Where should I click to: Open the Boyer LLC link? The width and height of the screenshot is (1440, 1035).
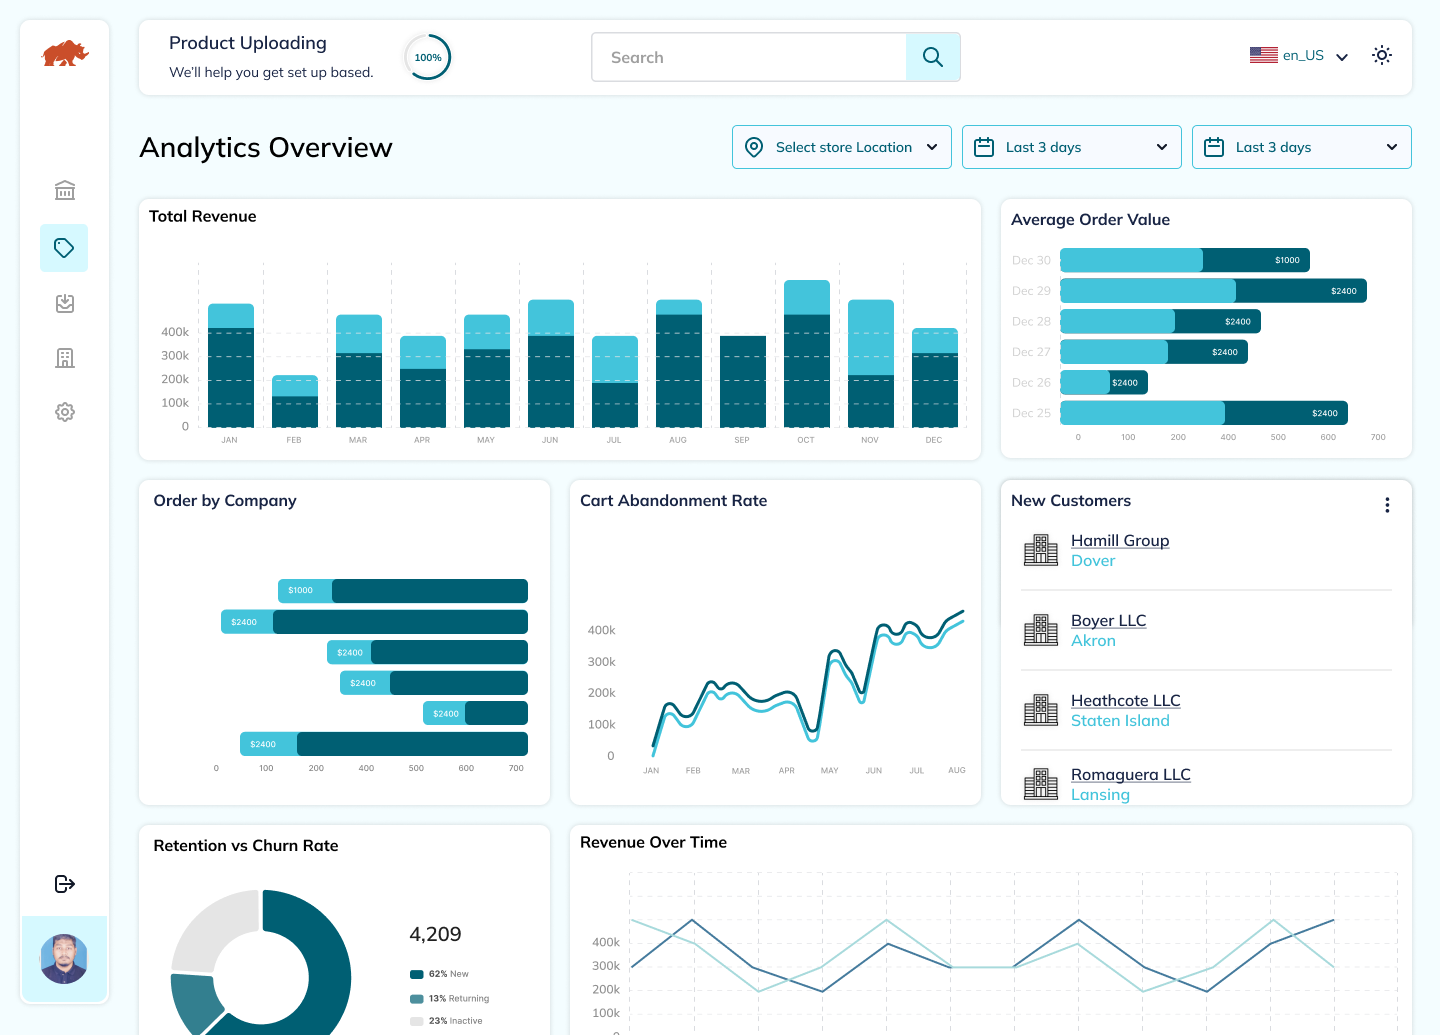[1108, 620]
